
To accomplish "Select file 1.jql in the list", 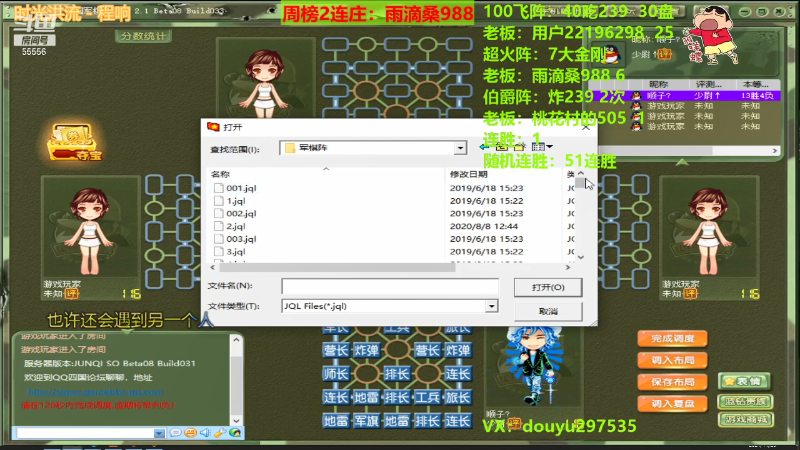I will [236, 201].
